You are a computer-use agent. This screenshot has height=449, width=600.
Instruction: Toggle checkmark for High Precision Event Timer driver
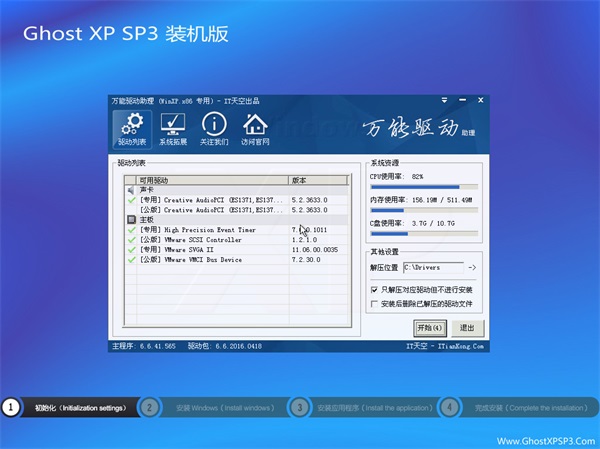[132, 230]
